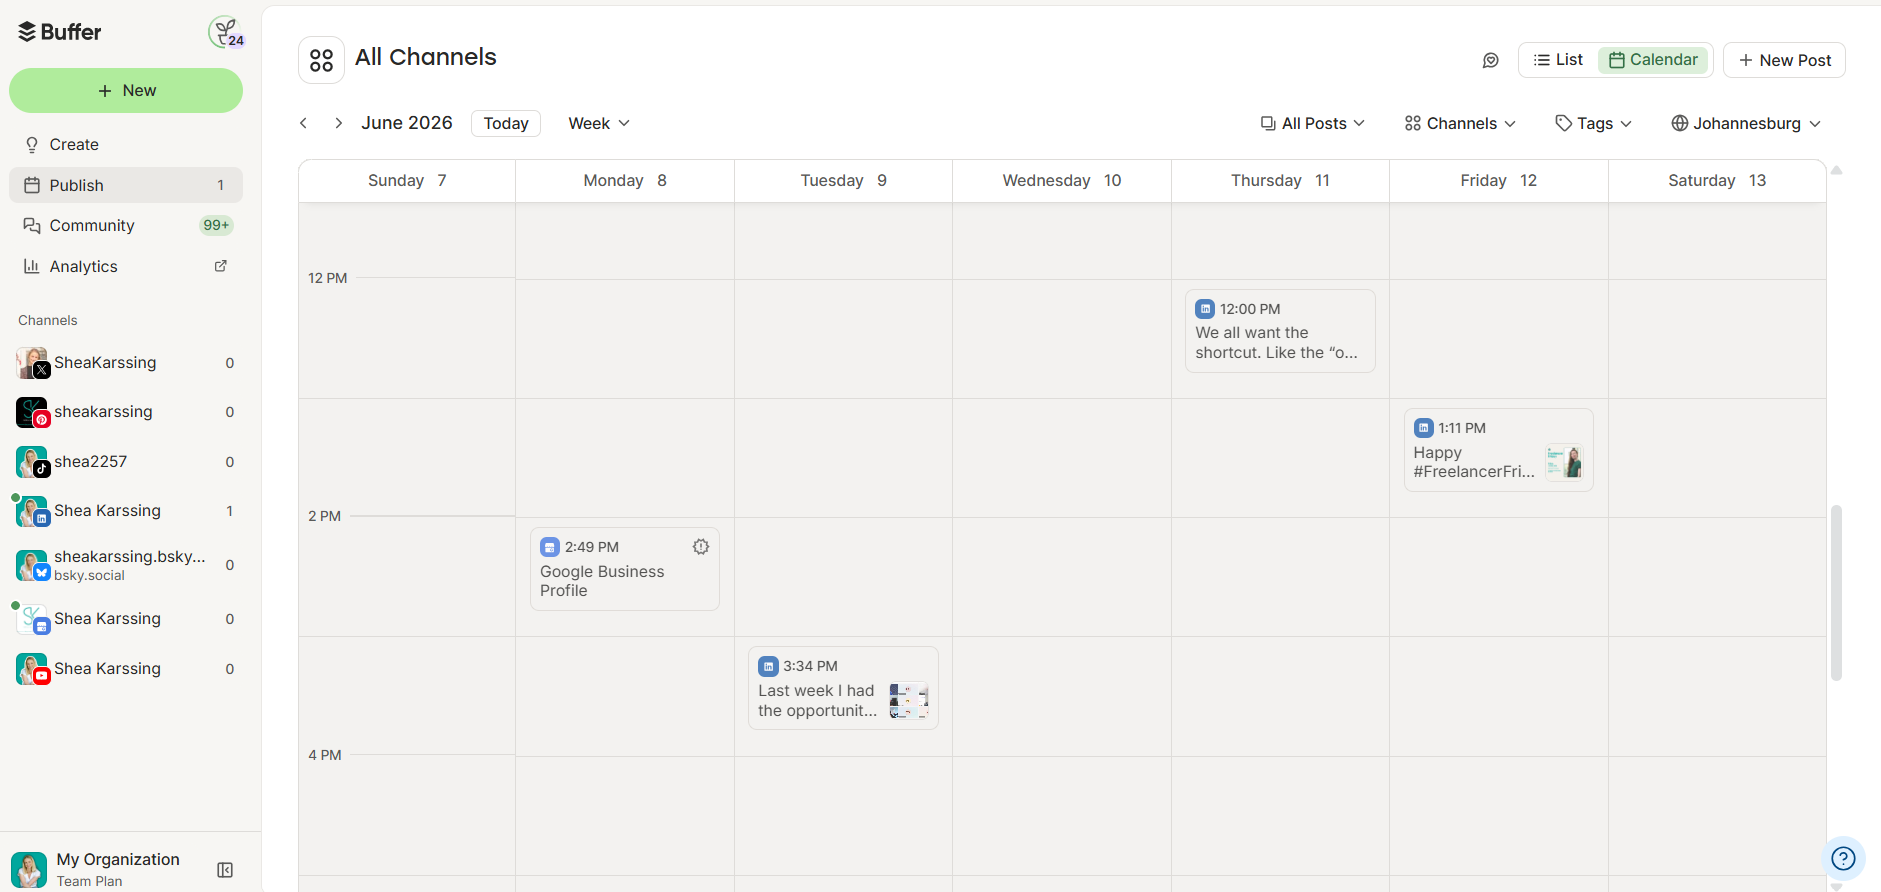Click Channels sidebar section heading
1881x892 pixels.
click(x=48, y=321)
